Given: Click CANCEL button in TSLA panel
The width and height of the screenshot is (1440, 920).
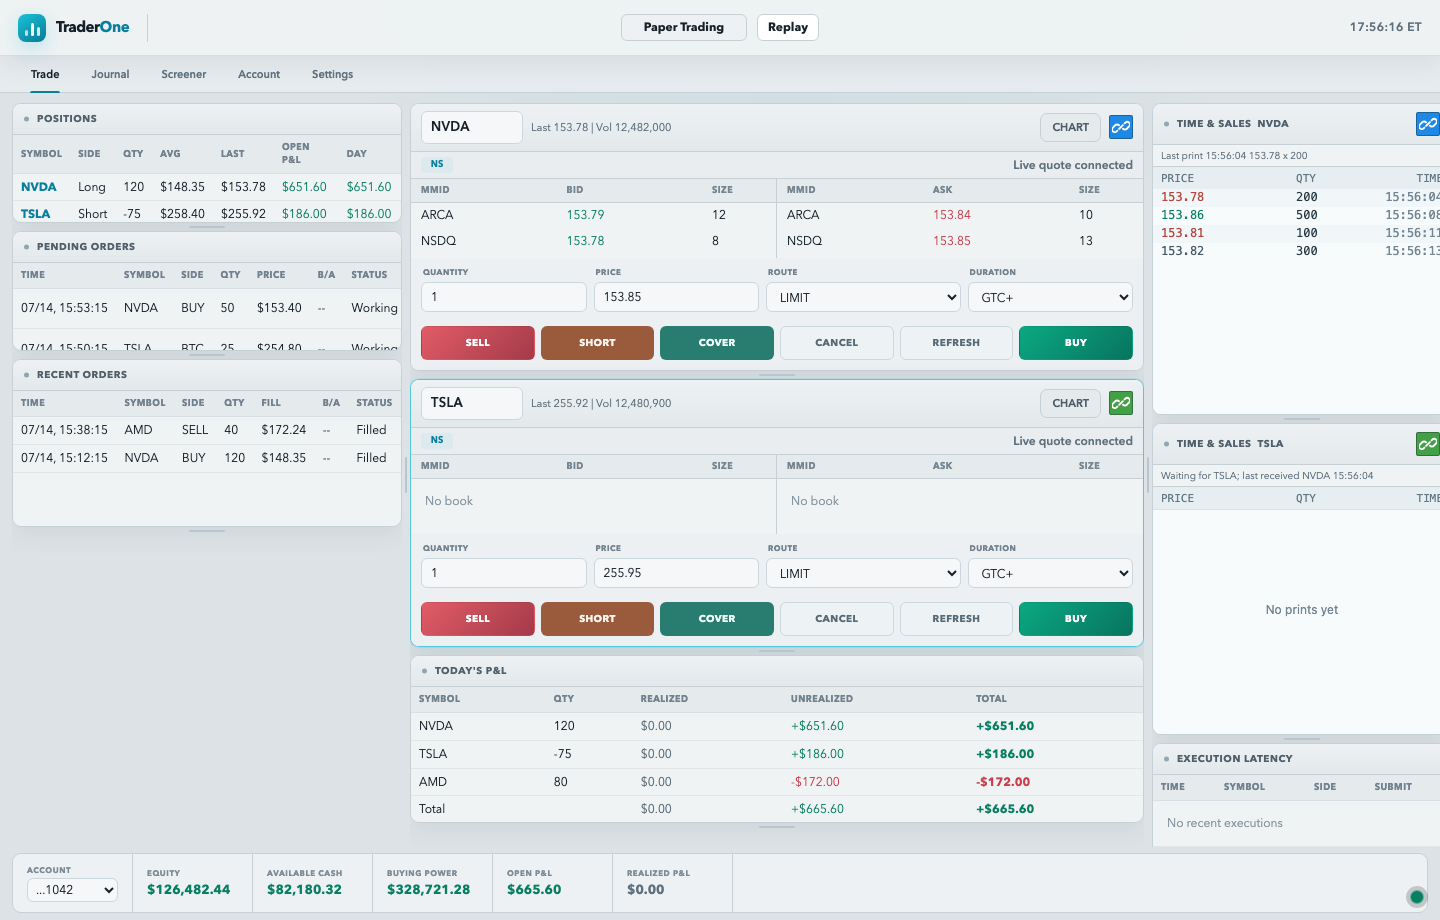Looking at the screenshot, I should tap(837, 619).
